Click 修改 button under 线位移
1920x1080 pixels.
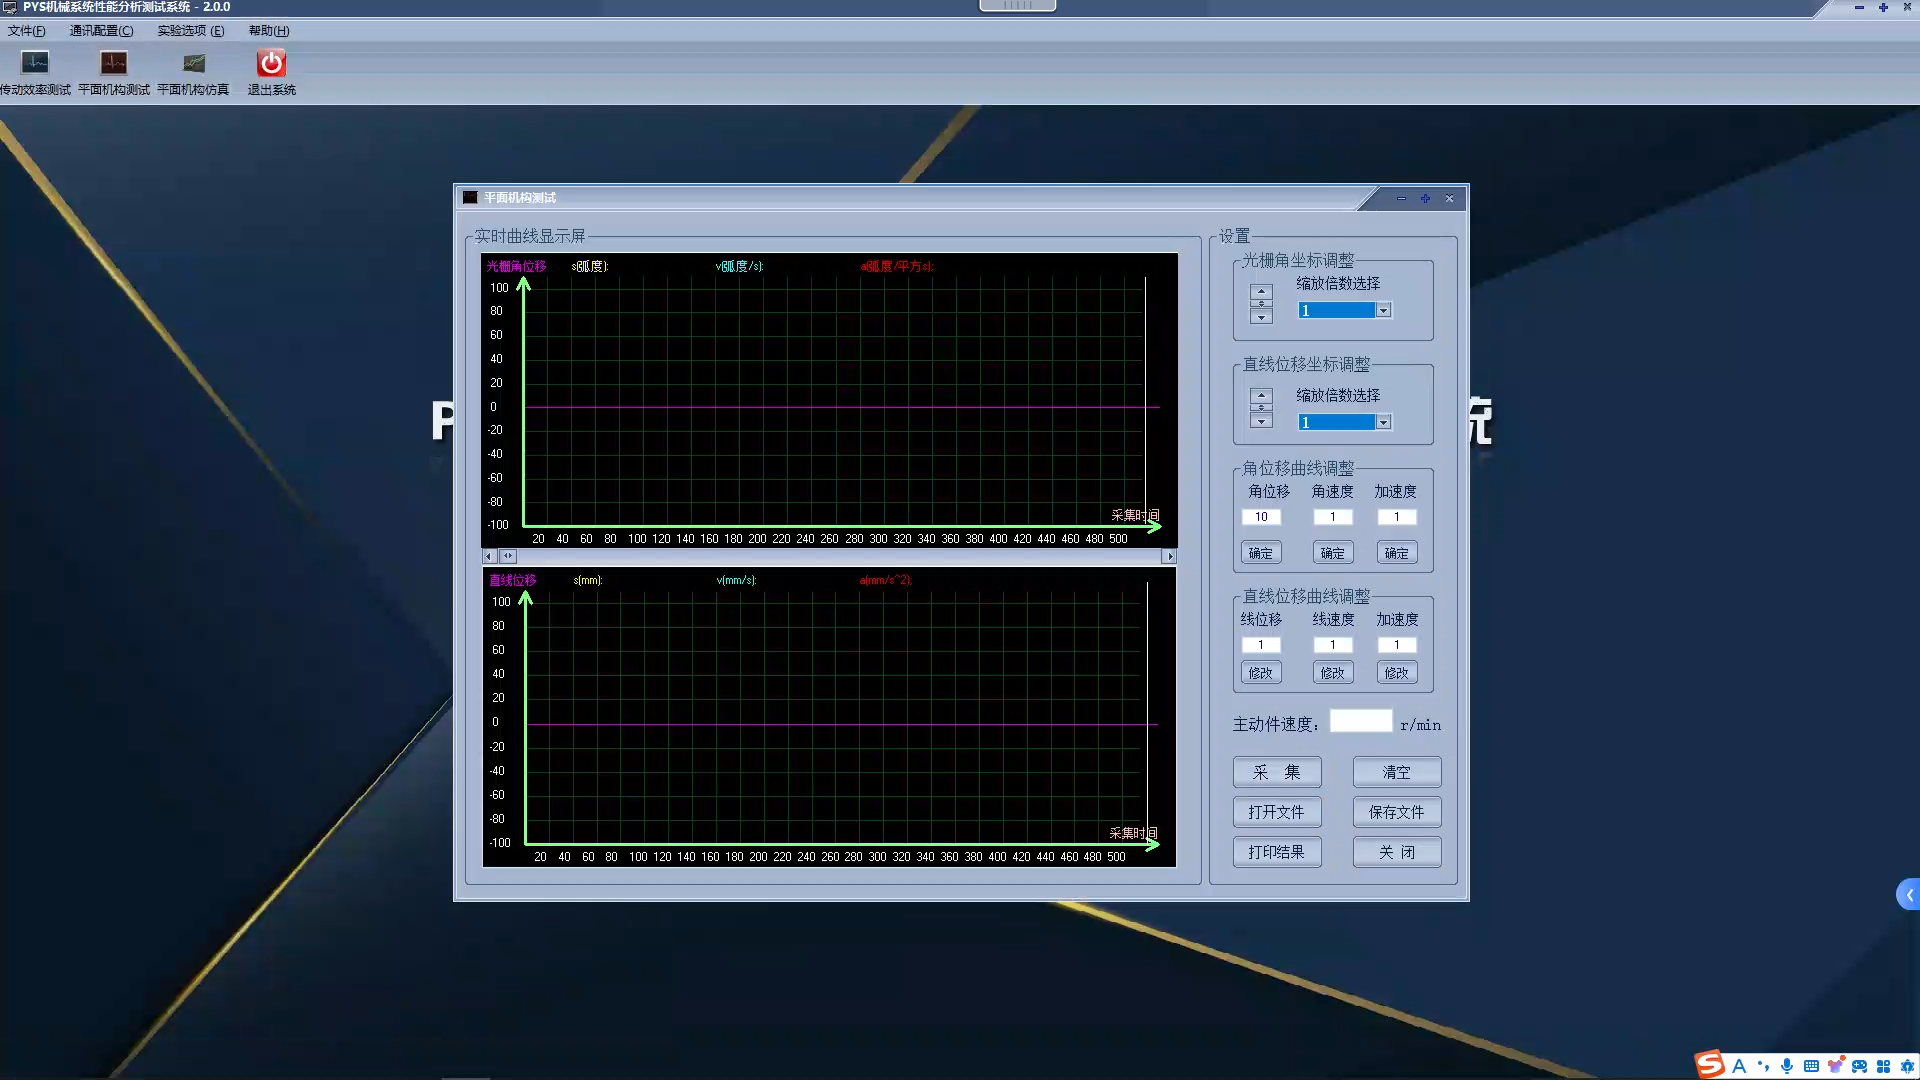[1261, 673]
